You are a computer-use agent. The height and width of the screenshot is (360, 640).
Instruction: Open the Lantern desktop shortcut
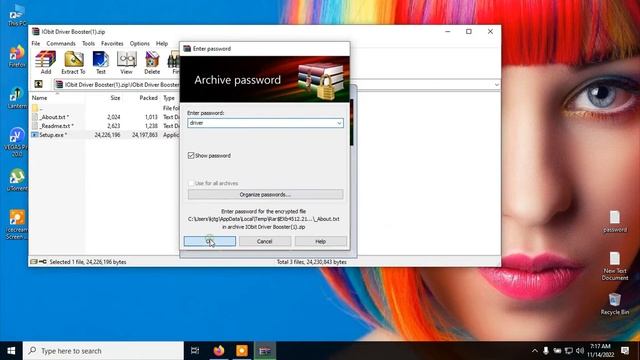coord(17,98)
